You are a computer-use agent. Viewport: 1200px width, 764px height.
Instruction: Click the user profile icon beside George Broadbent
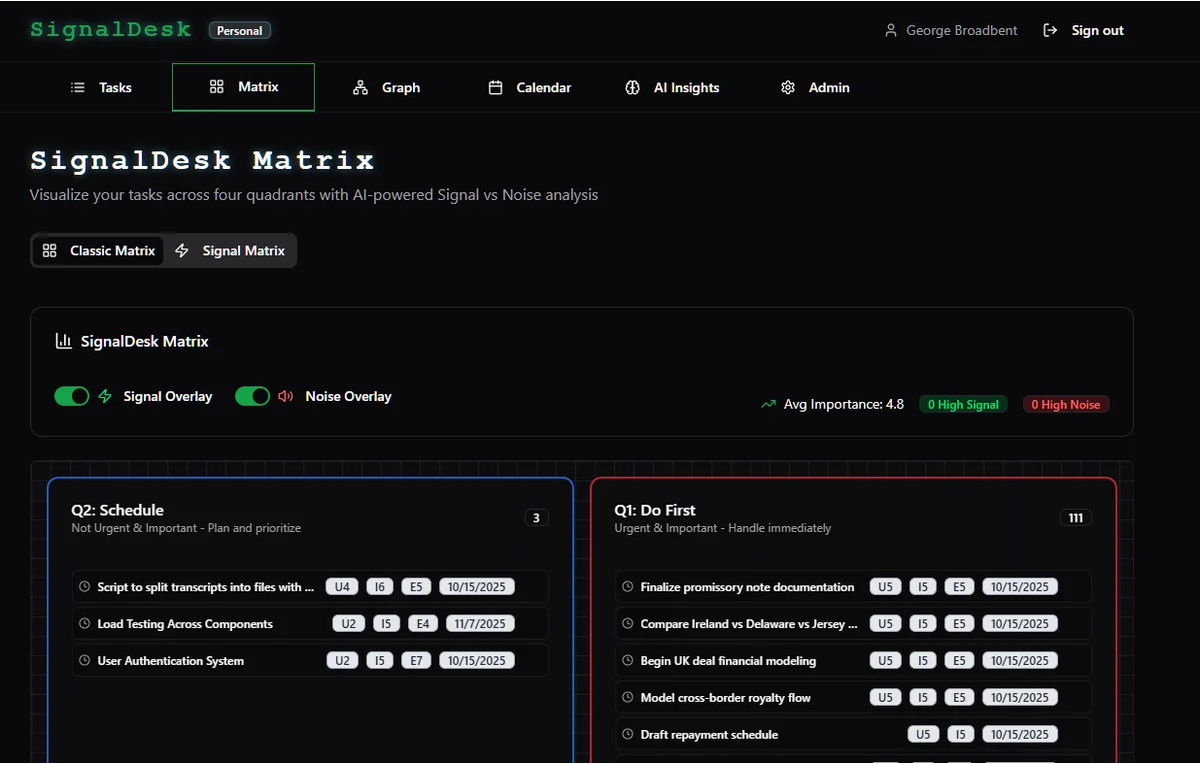(x=891, y=31)
